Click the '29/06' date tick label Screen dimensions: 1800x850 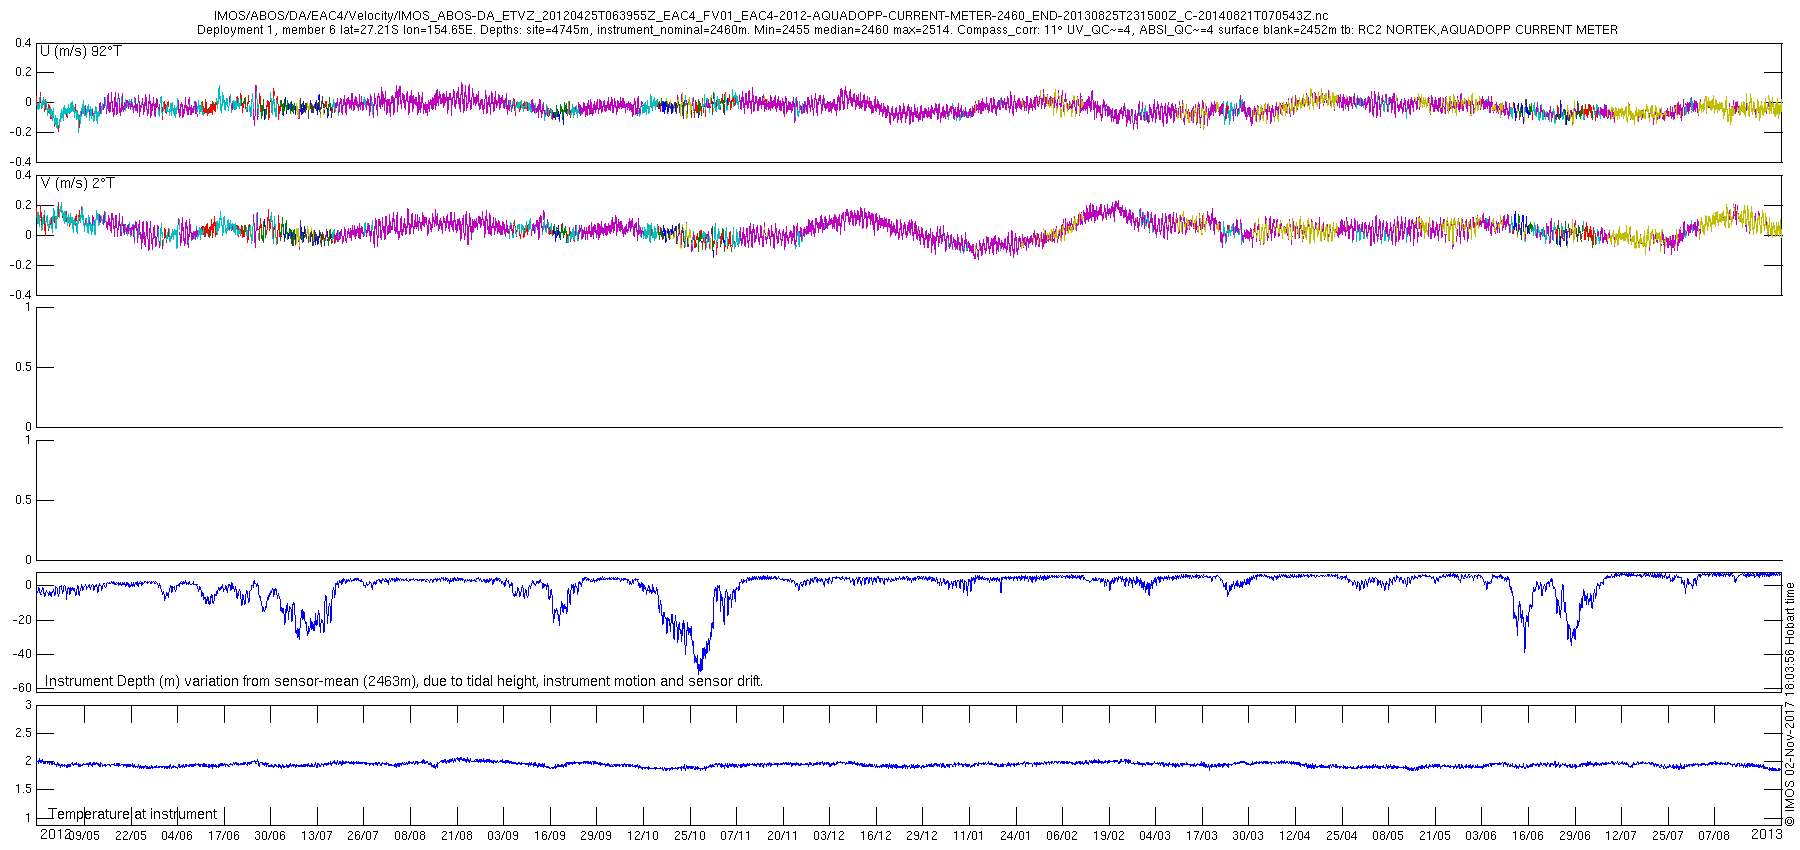click(1575, 836)
